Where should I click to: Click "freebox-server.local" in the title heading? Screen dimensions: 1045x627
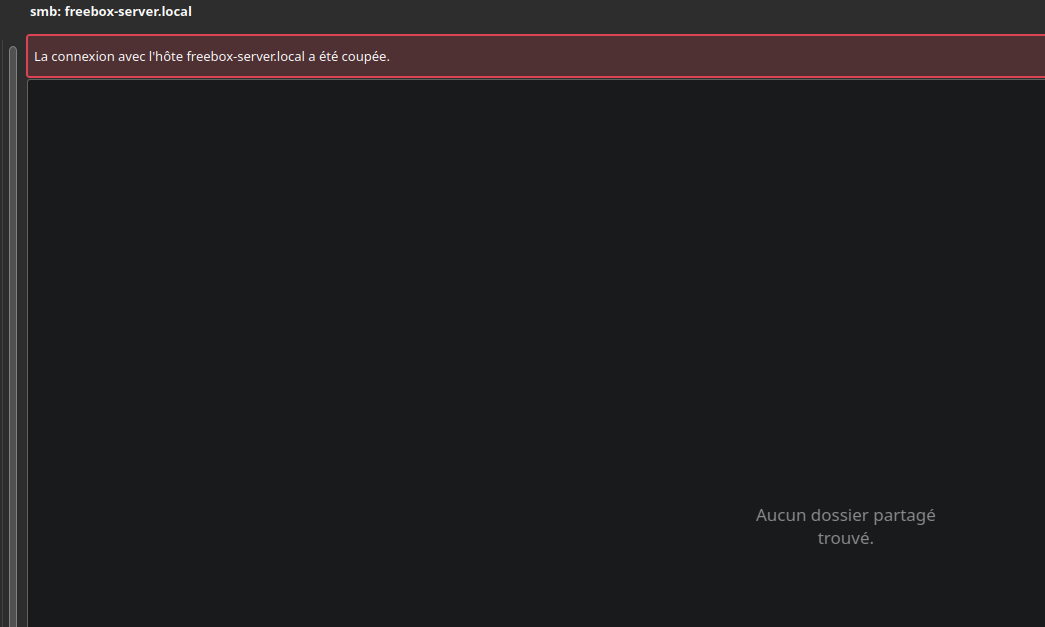point(128,12)
